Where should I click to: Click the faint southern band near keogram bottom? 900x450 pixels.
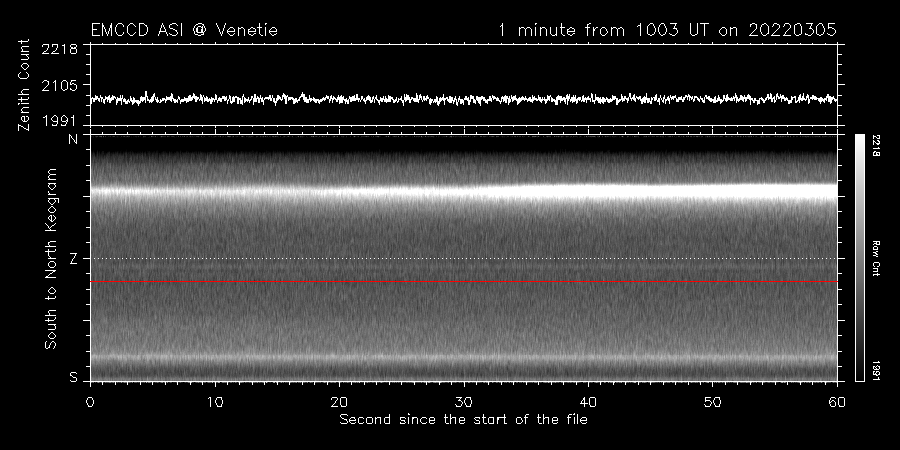tap(464, 358)
